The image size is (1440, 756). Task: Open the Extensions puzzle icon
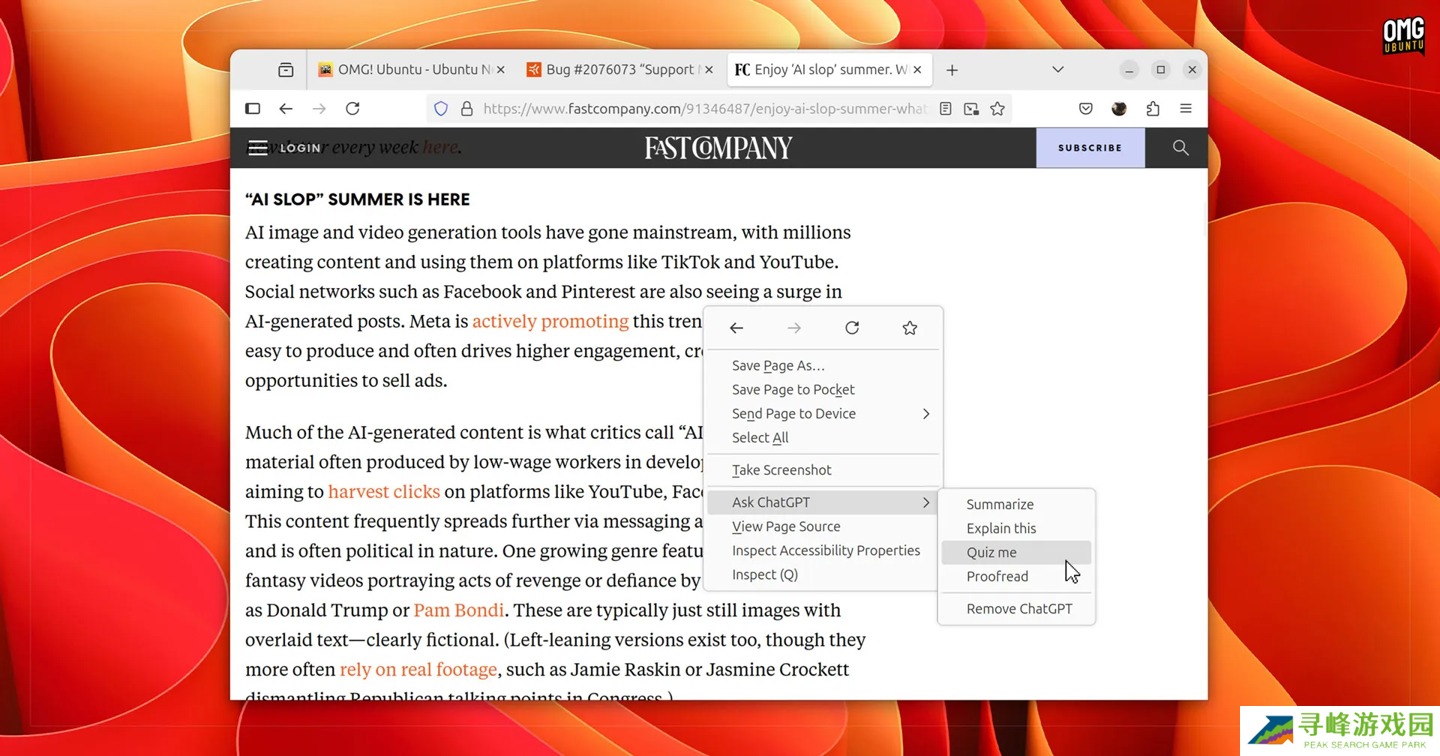pos(1153,109)
